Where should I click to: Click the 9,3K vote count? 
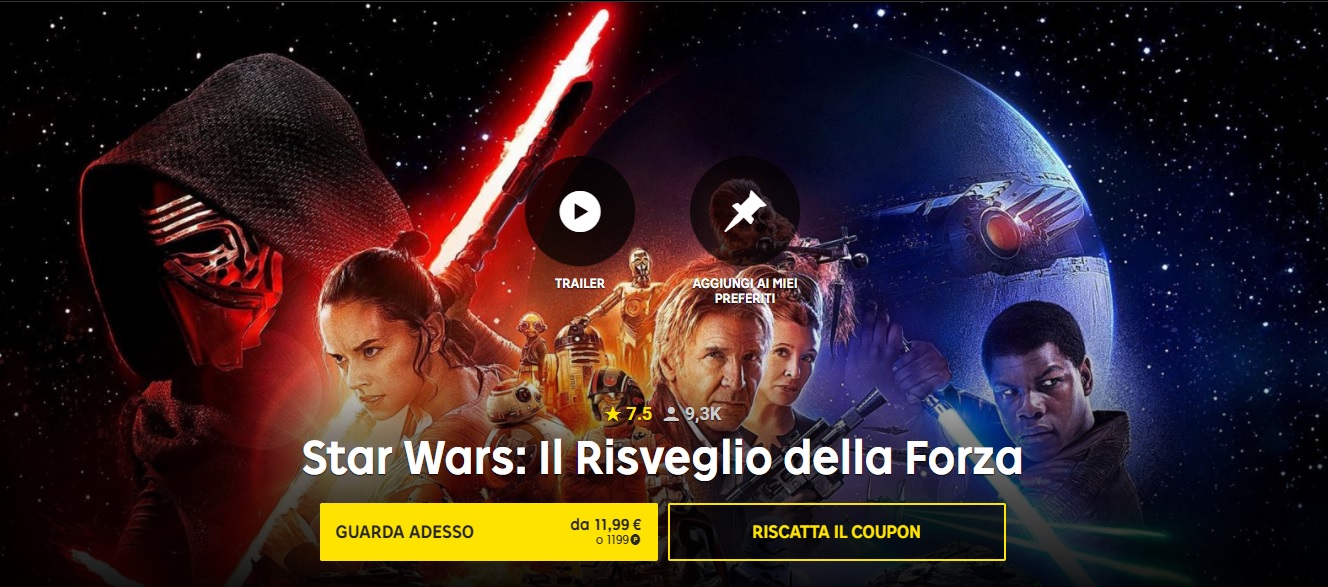click(x=703, y=413)
